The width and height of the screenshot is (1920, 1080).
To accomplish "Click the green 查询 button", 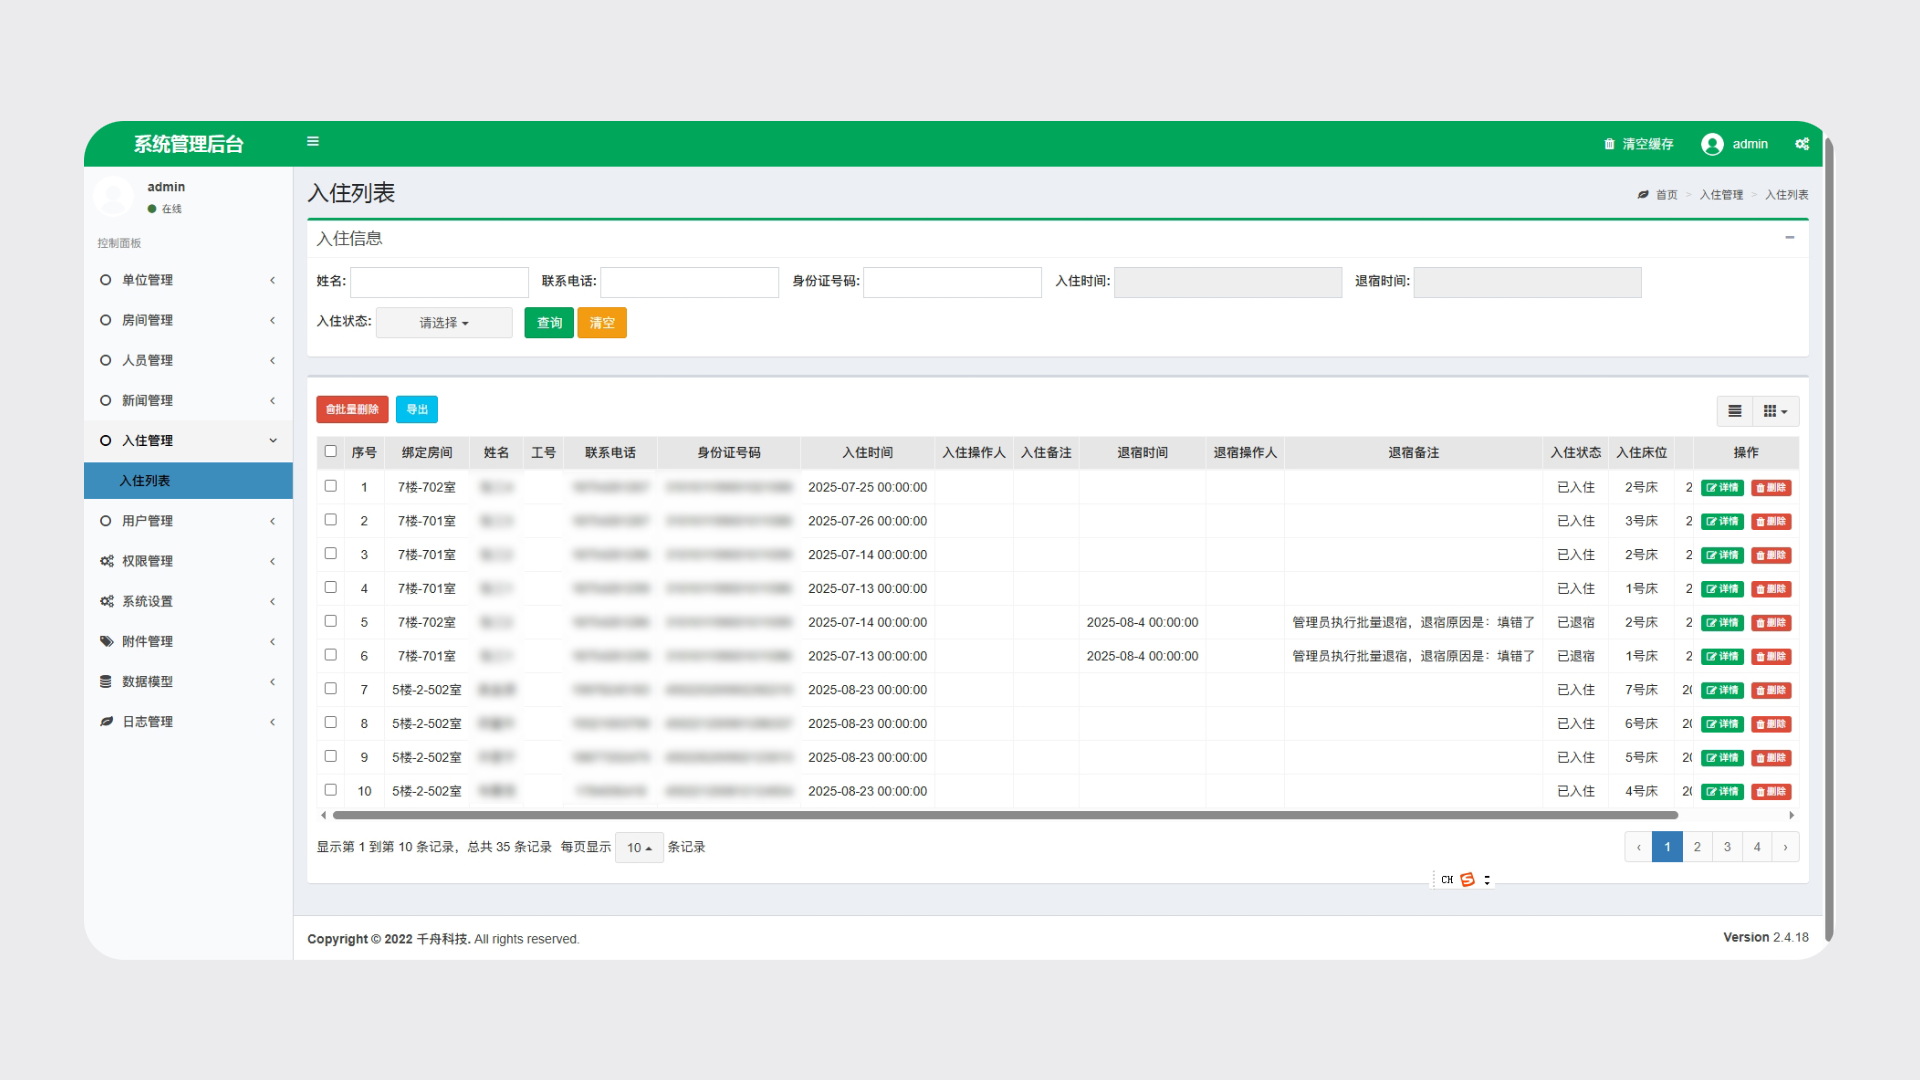I will click(549, 323).
